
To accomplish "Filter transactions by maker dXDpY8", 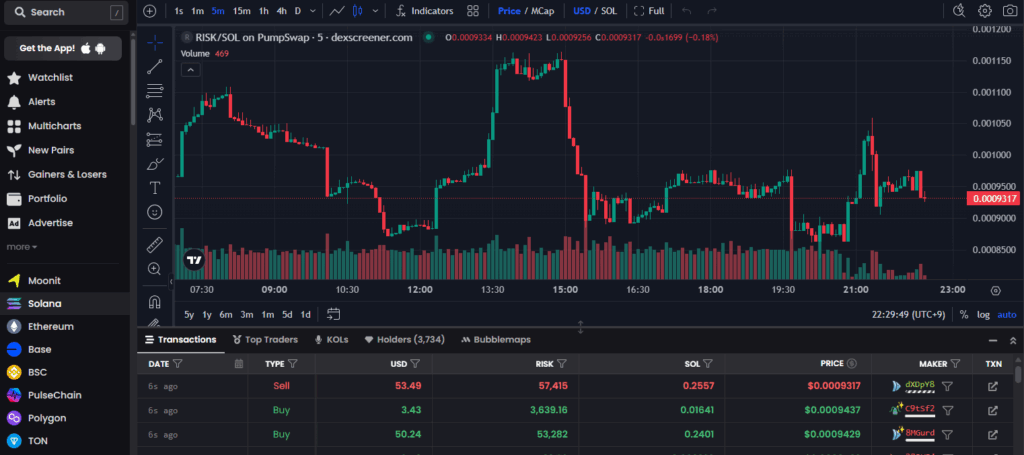I will [x=948, y=386].
